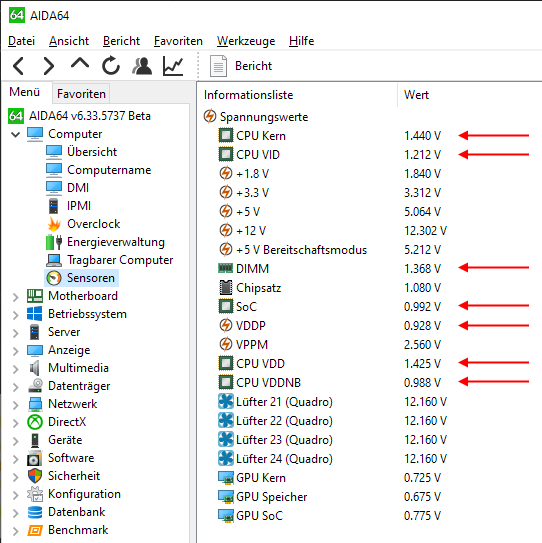Expand the Benchmark tree node
Screen dimensions: 542x543
pyautogui.click(x=15, y=531)
